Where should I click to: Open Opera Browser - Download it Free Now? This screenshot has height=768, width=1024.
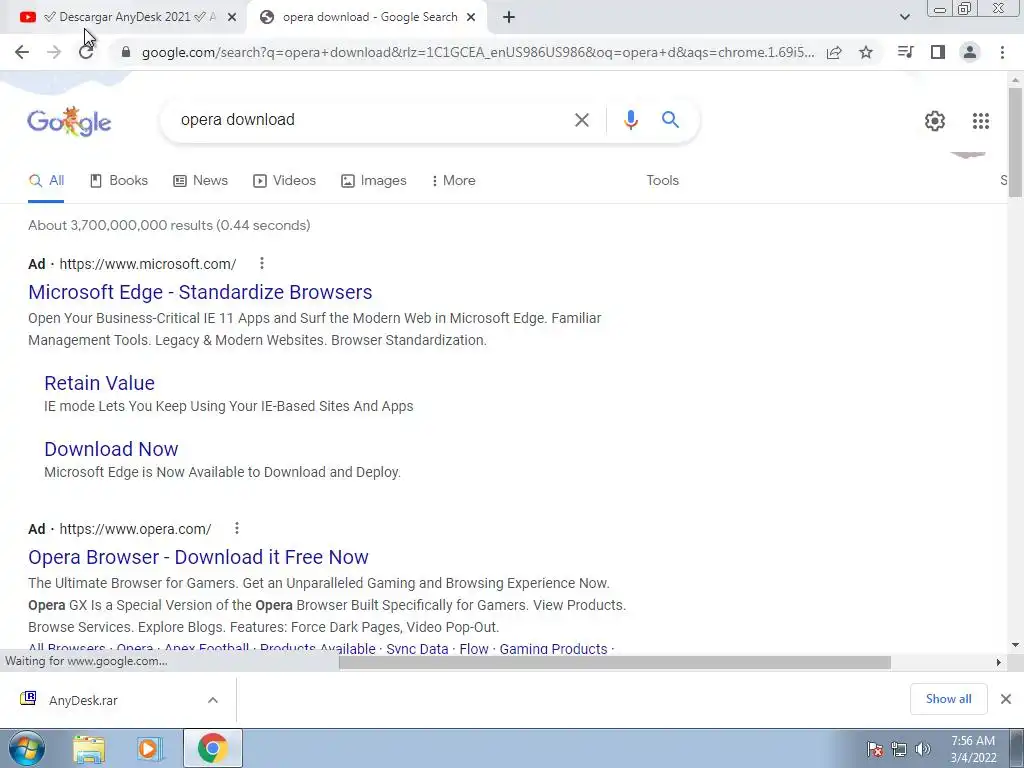198,557
